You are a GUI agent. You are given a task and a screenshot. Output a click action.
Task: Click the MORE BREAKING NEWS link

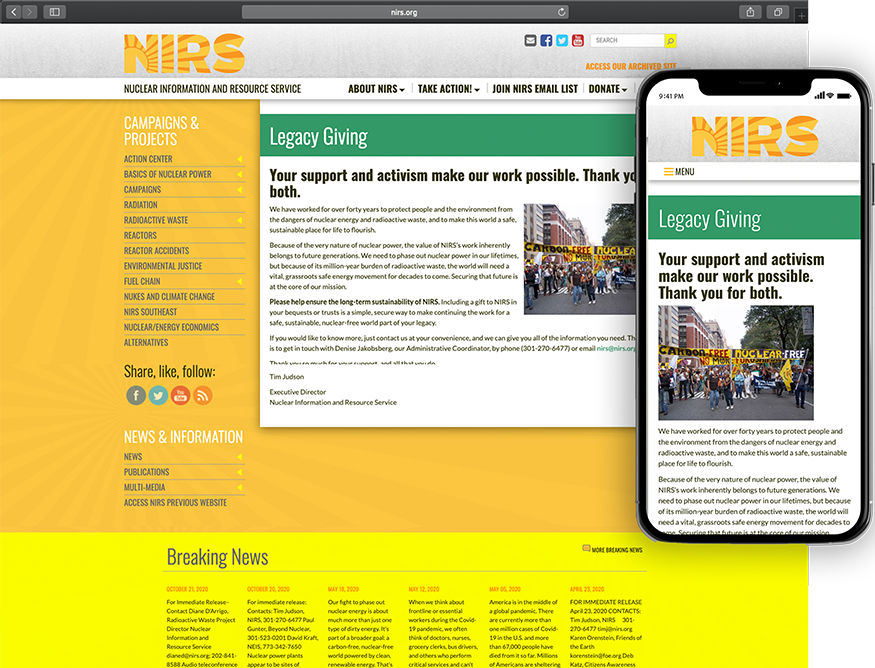(617, 550)
